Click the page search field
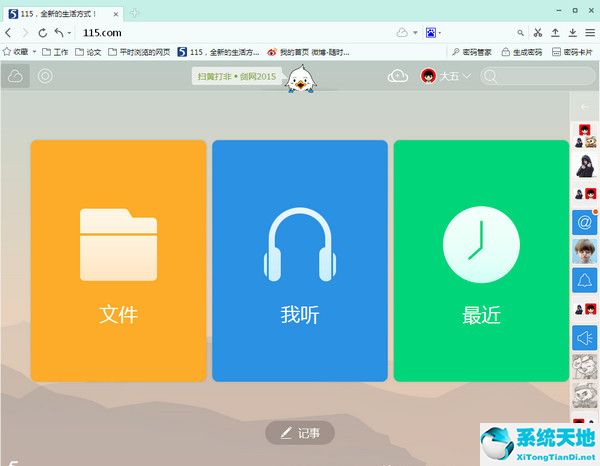Screen dimensions: 600x466 [x=538, y=76]
